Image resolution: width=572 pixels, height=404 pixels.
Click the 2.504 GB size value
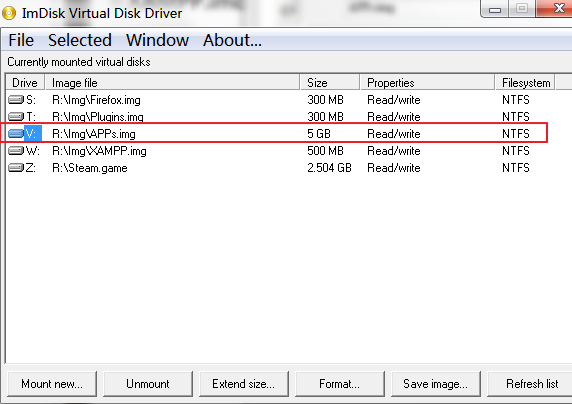(x=329, y=168)
